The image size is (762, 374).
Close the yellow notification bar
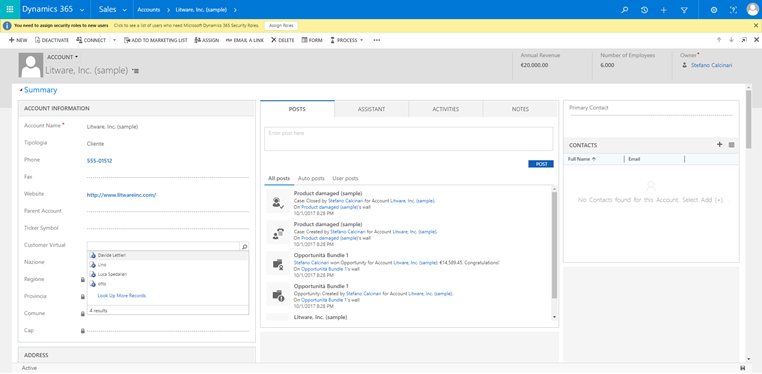pyautogui.click(x=756, y=26)
